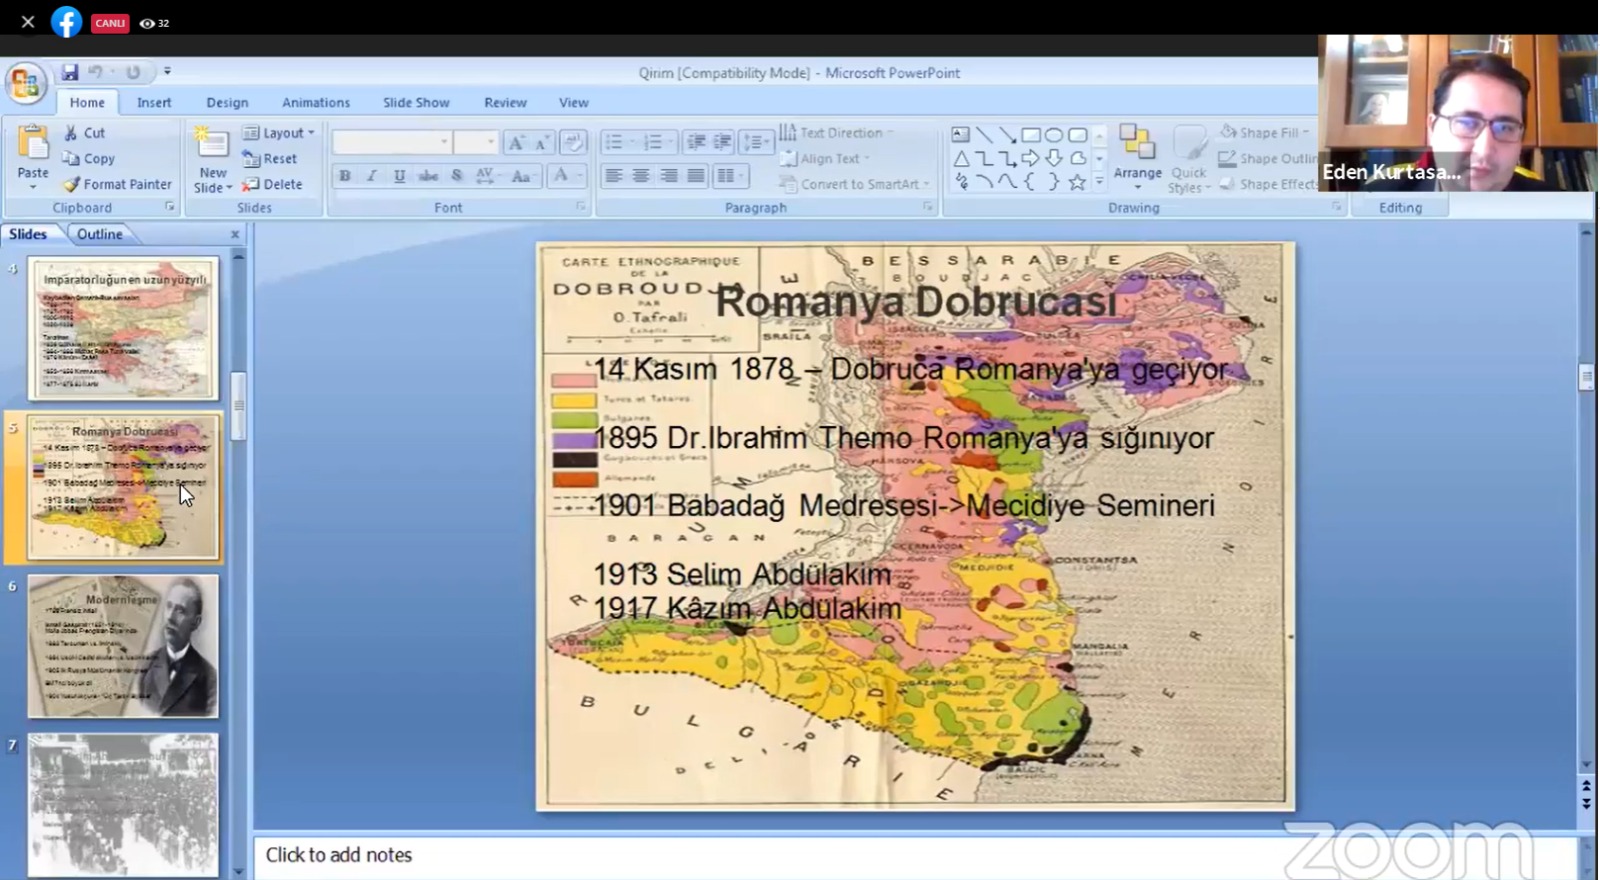Open the Text Direction menu
The height and width of the screenshot is (880, 1600).
click(x=836, y=132)
